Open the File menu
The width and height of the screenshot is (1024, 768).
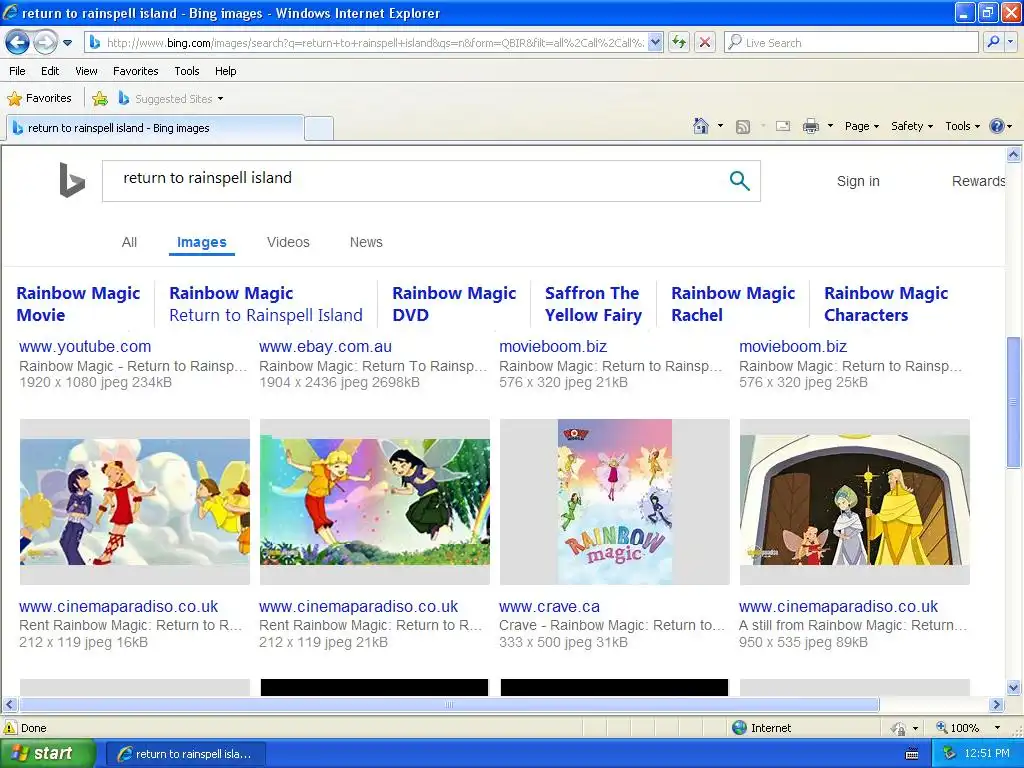[x=17, y=71]
